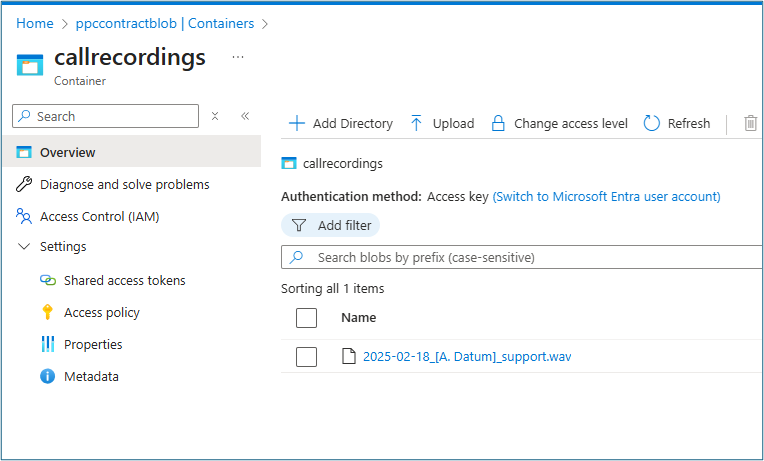
Task: Click the blue info icon for Metadata
Action: coord(48,376)
